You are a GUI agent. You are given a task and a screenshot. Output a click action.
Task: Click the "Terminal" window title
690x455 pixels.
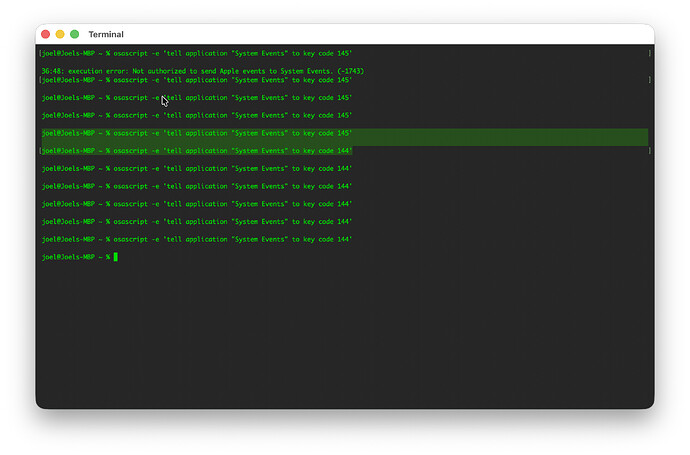pyautogui.click(x=106, y=34)
